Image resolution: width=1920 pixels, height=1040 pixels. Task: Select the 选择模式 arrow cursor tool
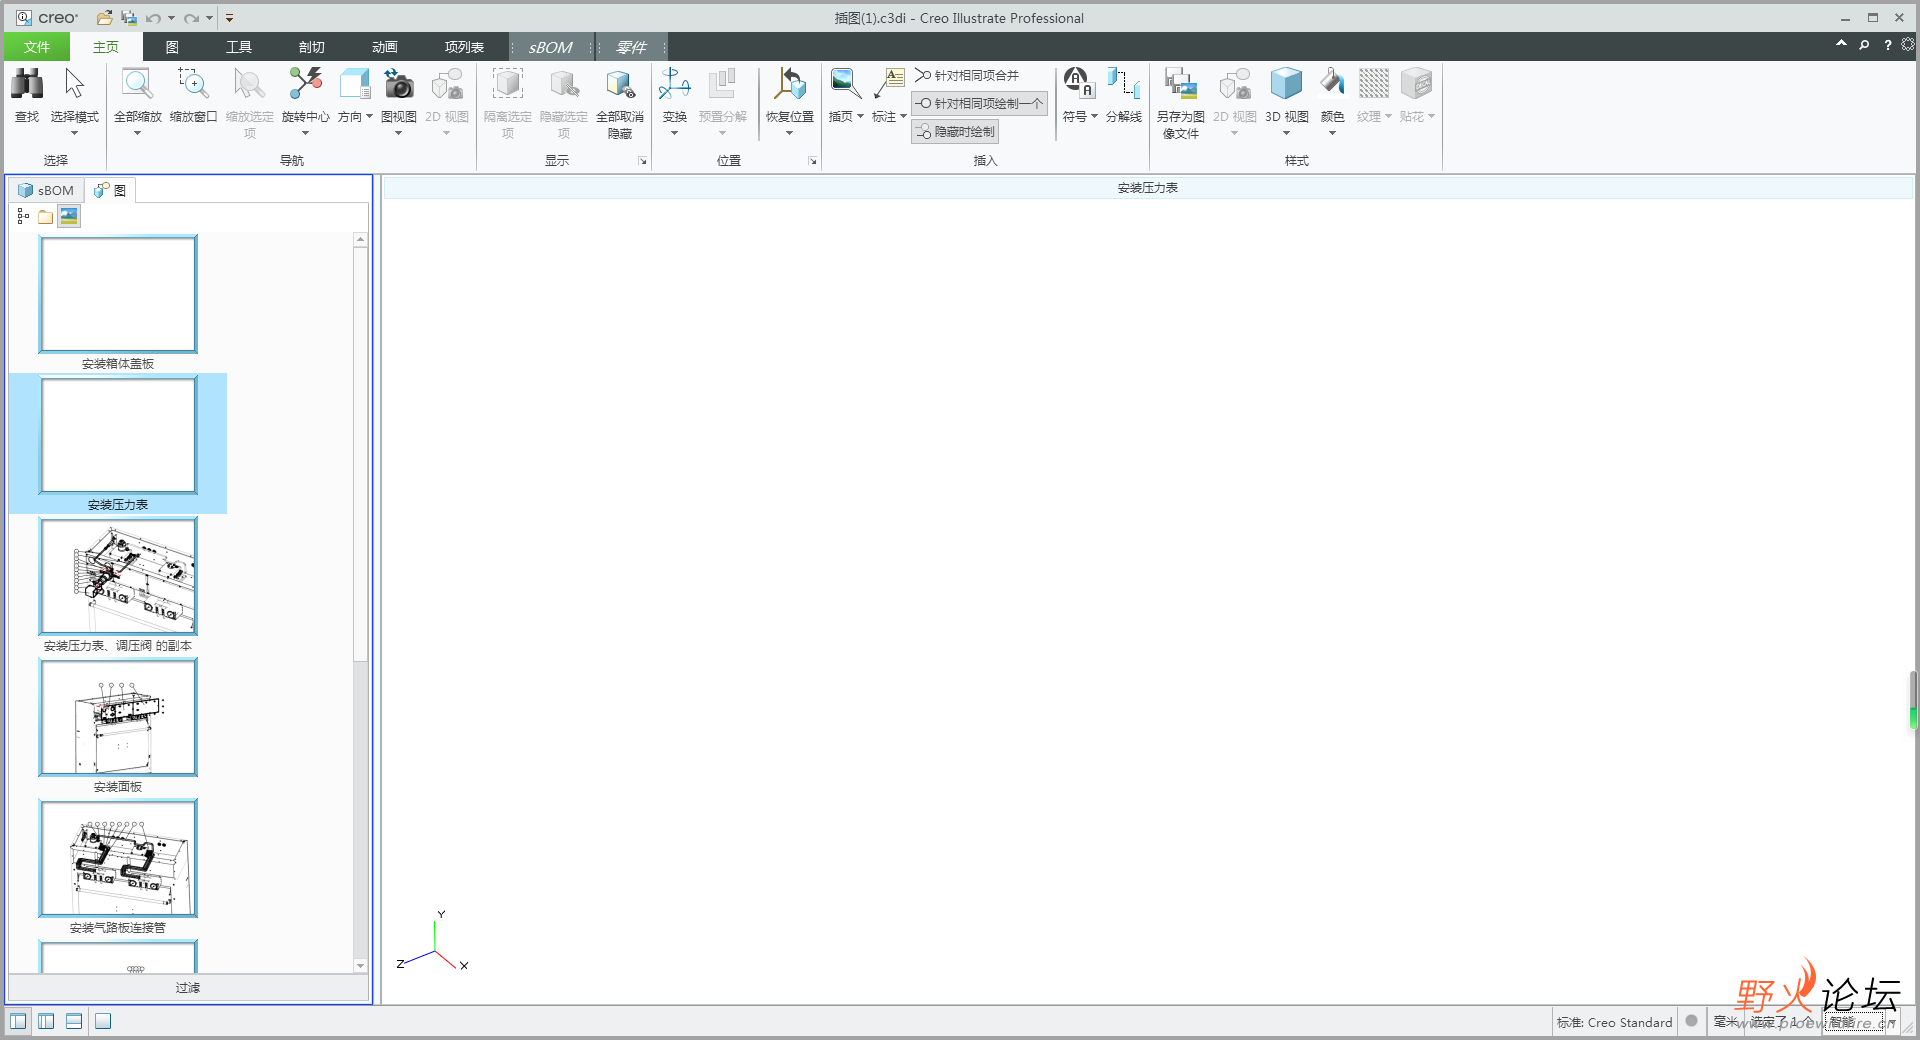coord(74,84)
